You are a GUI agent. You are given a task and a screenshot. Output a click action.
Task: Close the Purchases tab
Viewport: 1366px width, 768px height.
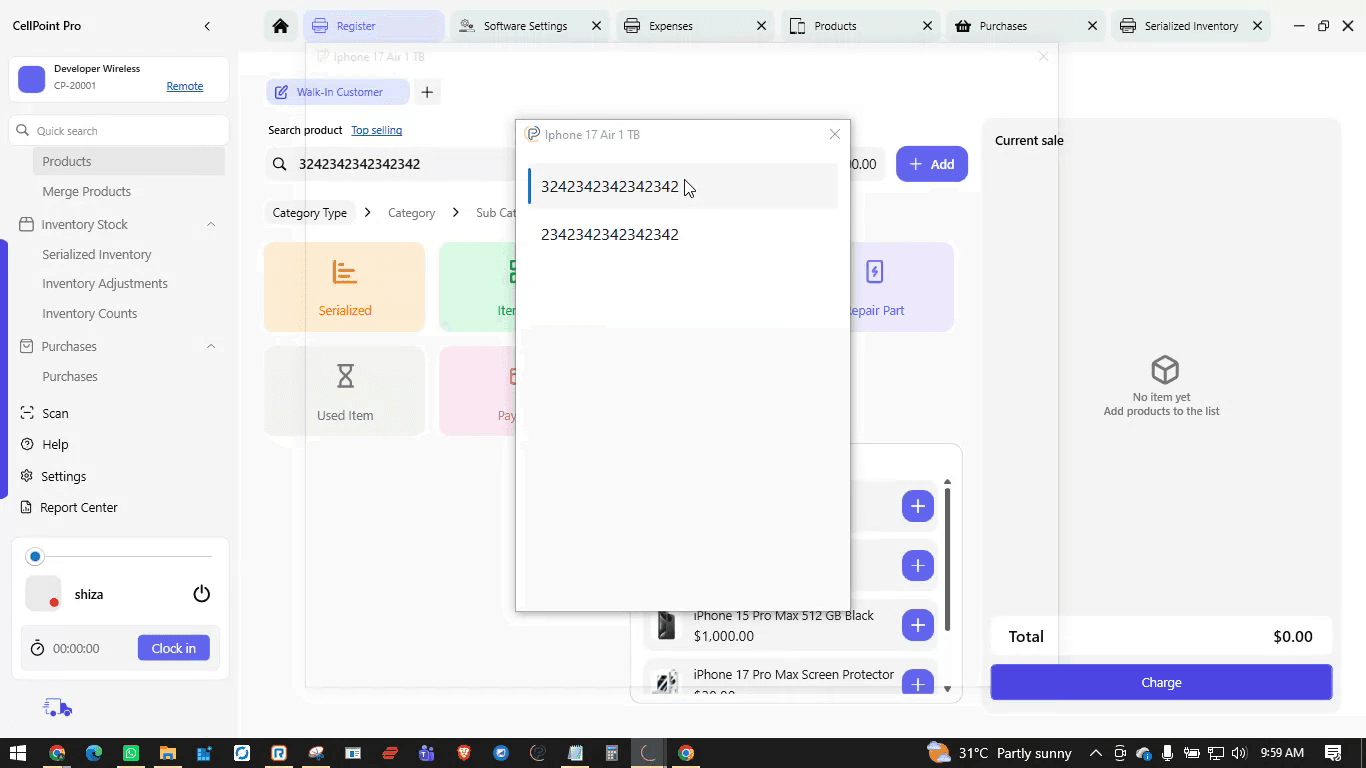1092,26
